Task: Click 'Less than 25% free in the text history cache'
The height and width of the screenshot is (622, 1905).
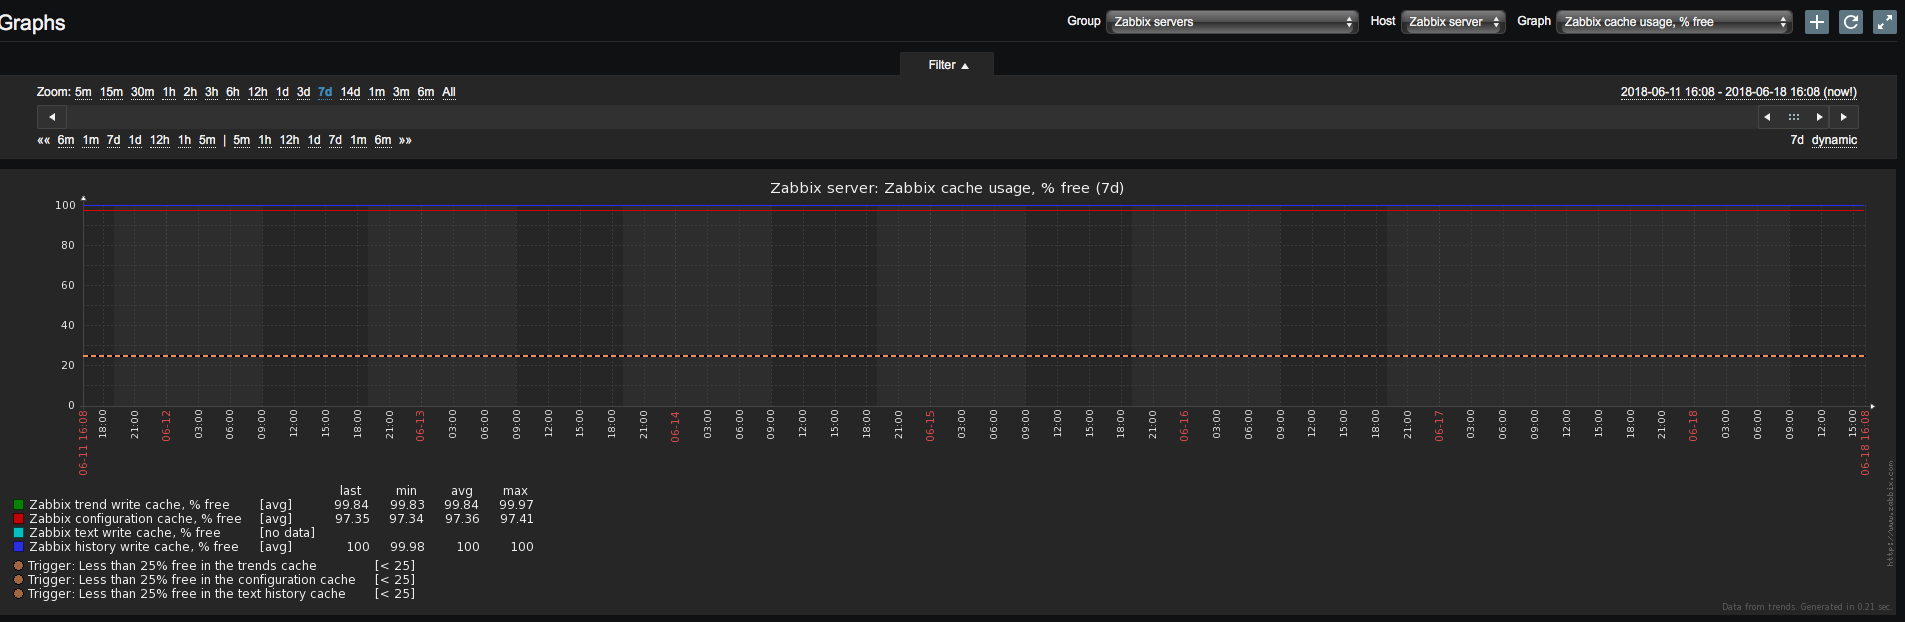Action: [x=212, y=594]
